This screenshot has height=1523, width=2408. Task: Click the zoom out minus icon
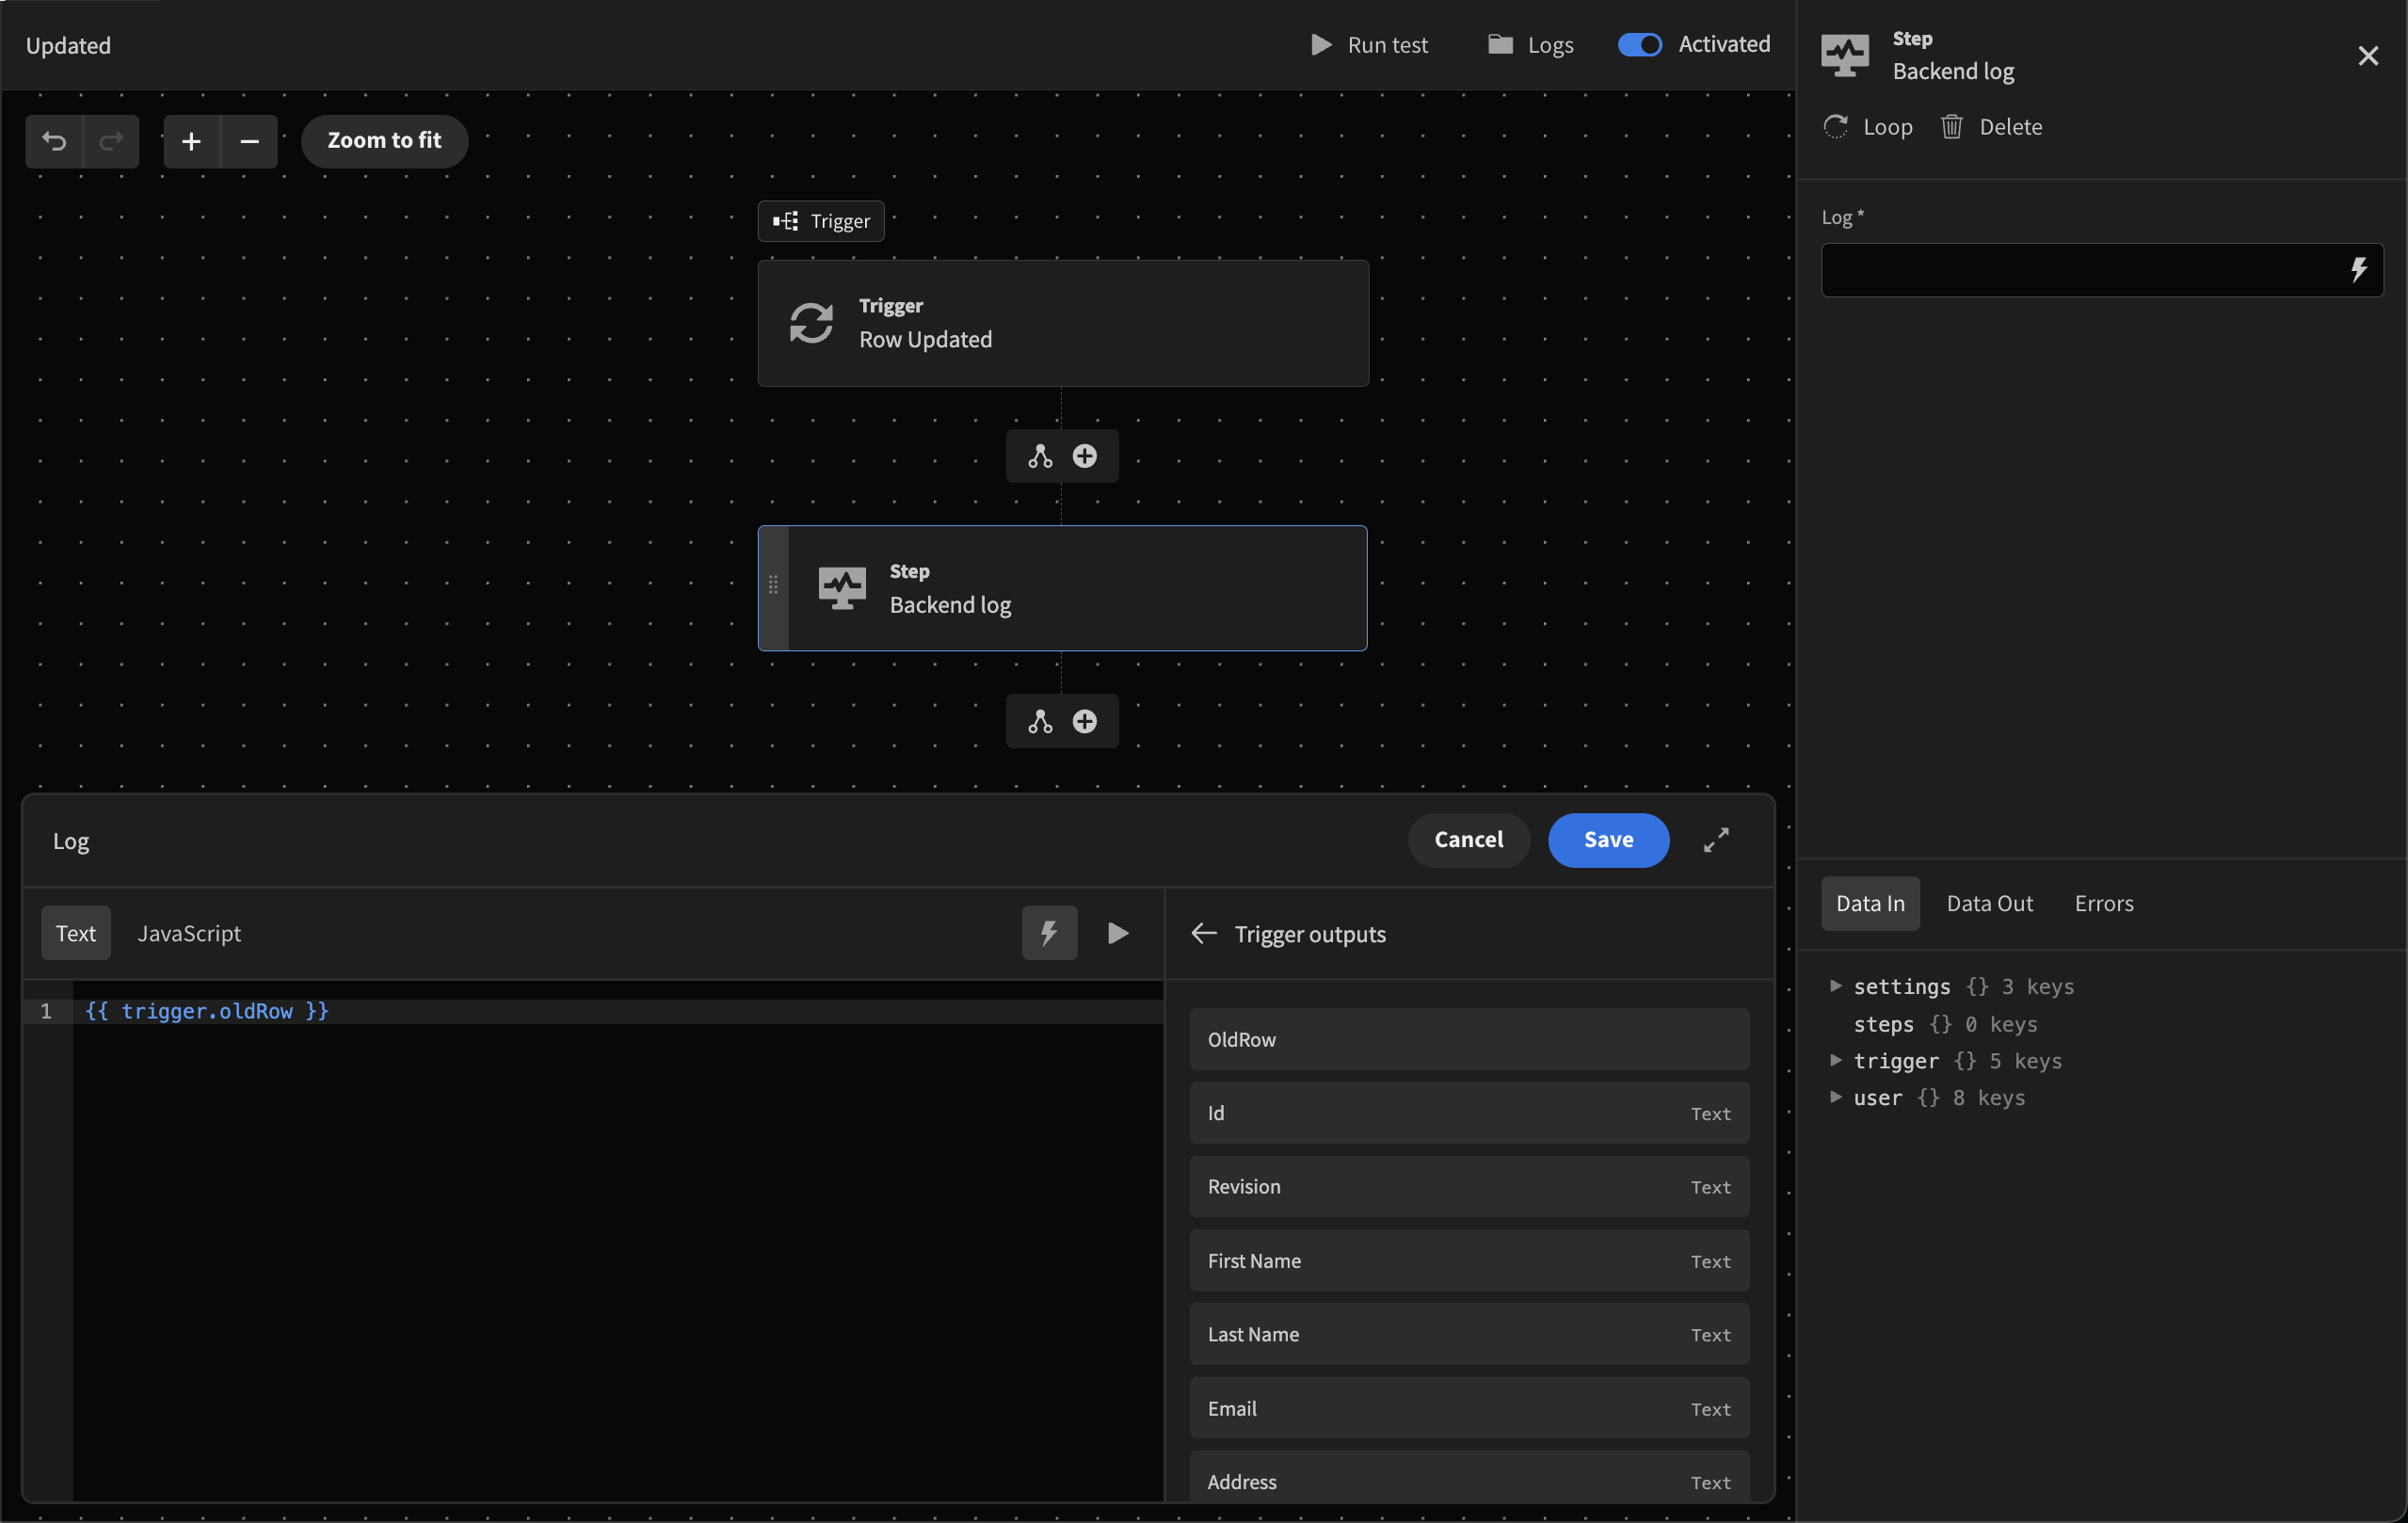pyautogui.click(x=249, y=141)
